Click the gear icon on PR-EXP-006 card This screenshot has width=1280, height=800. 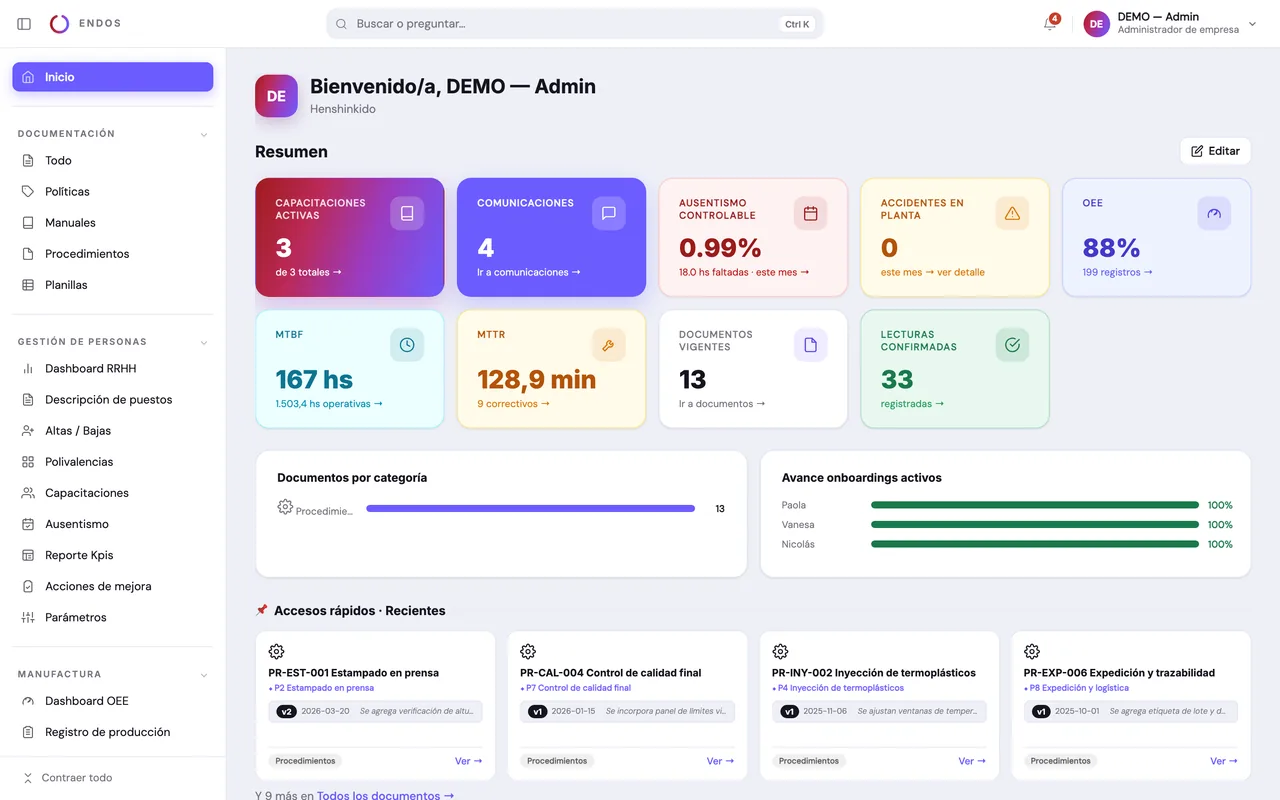(x=1032, y=651)
